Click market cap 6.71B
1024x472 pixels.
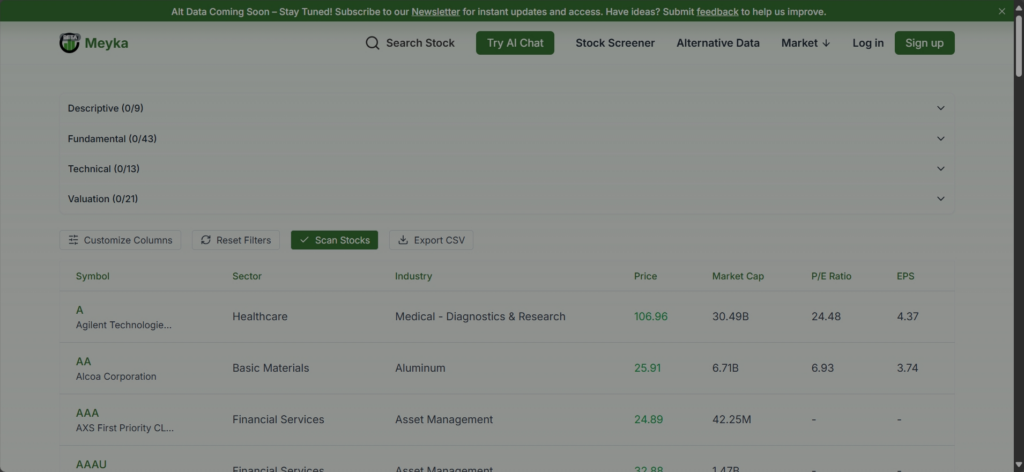[x=726, y=368]
